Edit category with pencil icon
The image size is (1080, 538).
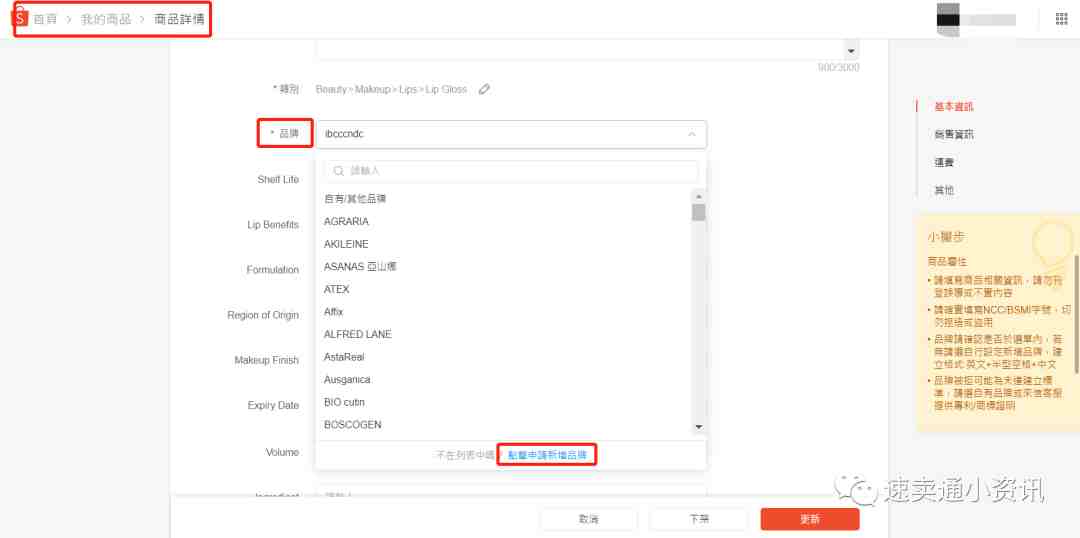point(484,89)
